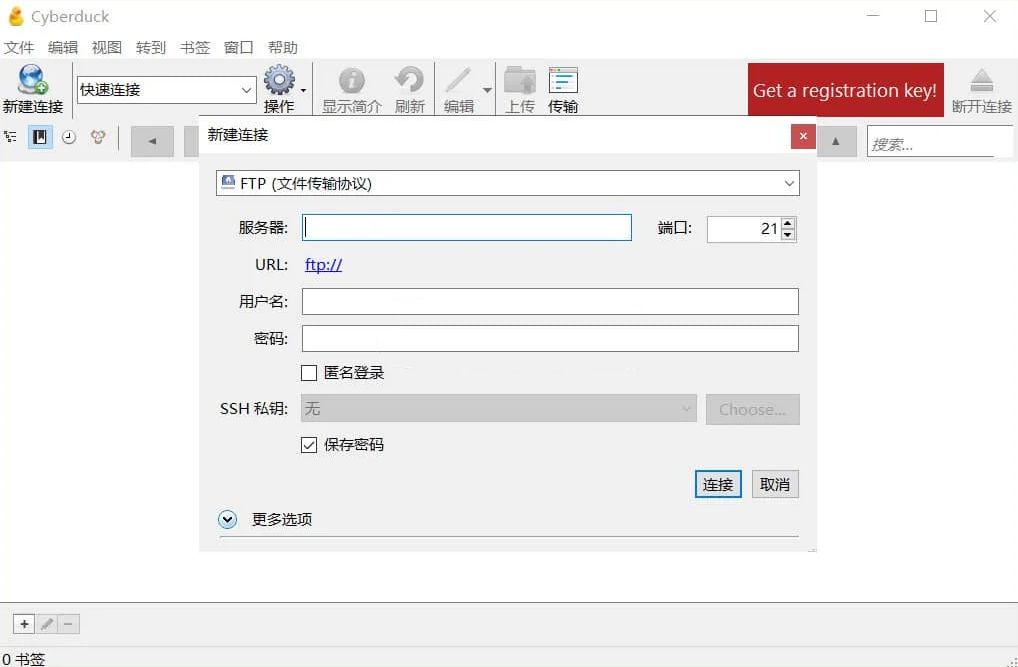The image size is (1018, 667).
Task: Uncheck the 保存密码 save password checkbox
Action: point(309,445)
